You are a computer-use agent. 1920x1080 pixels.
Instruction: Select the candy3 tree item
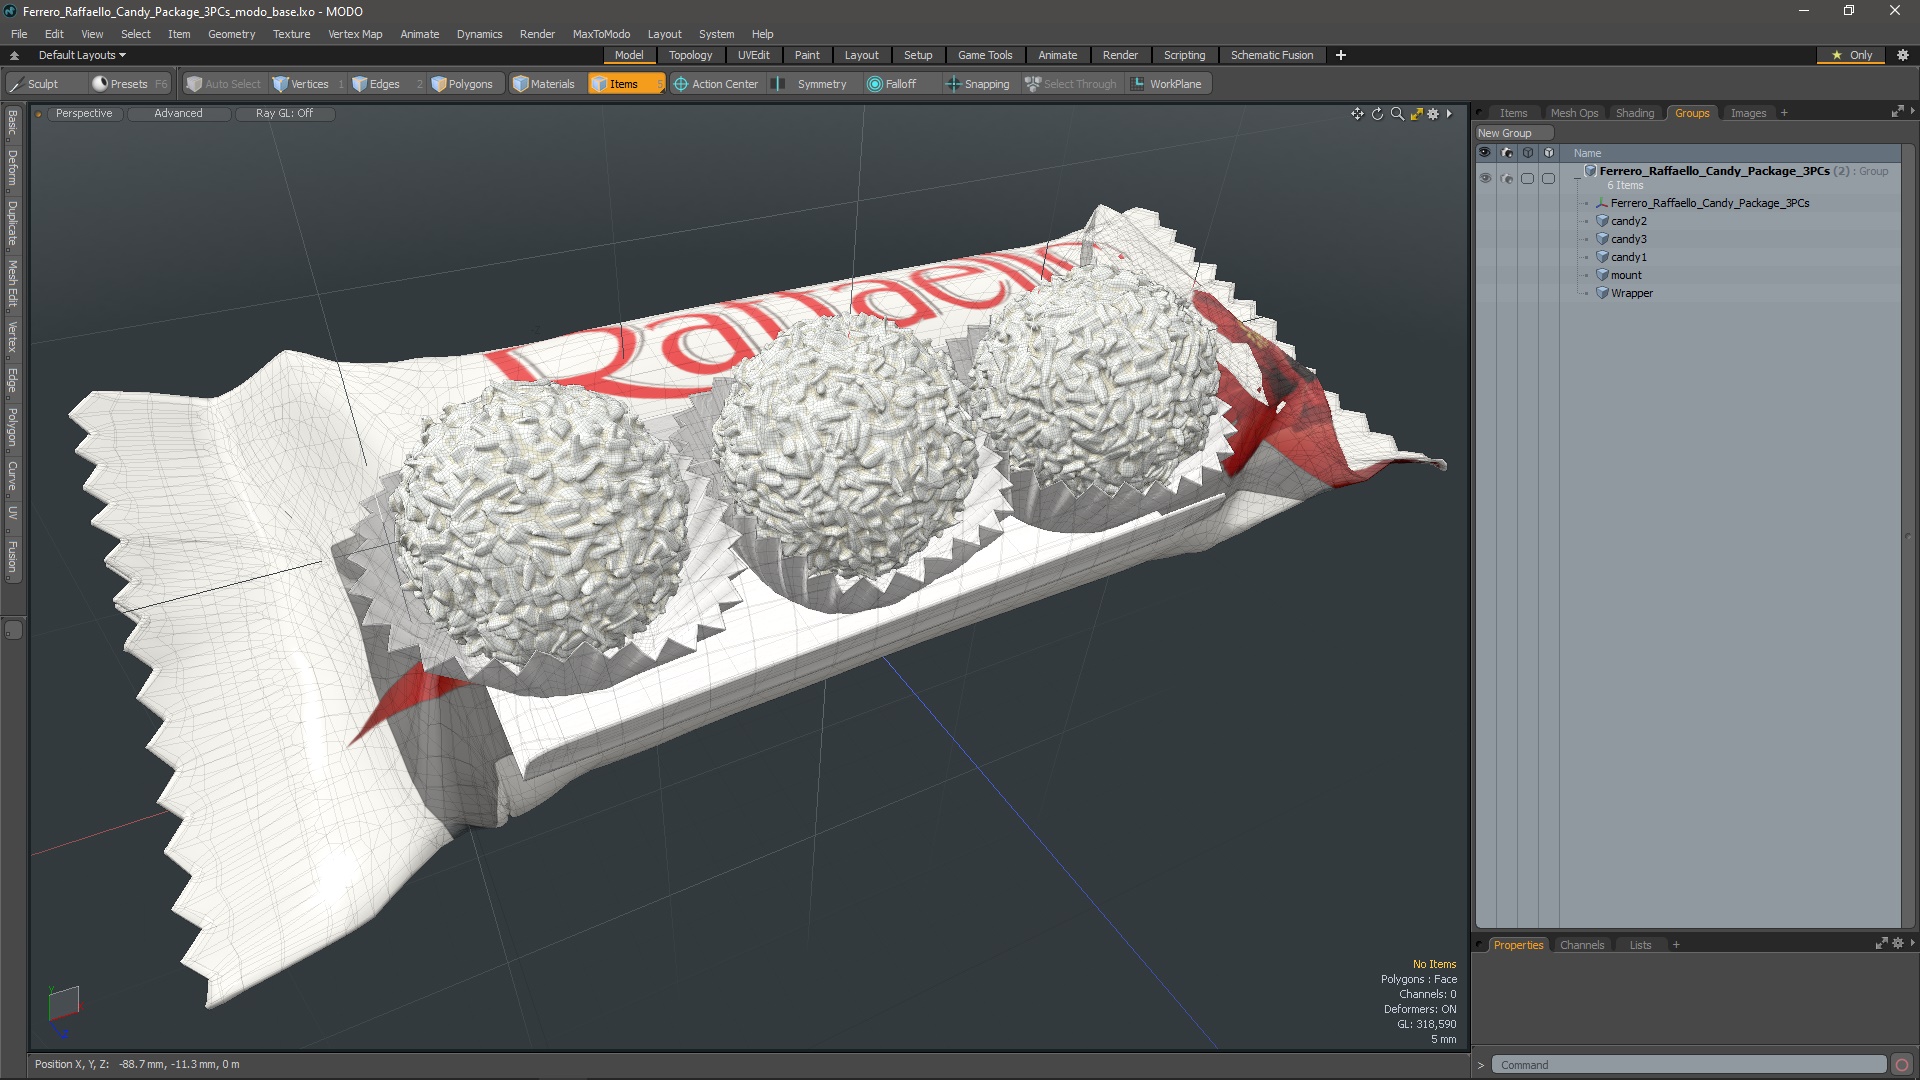[x=1628, y=239]
